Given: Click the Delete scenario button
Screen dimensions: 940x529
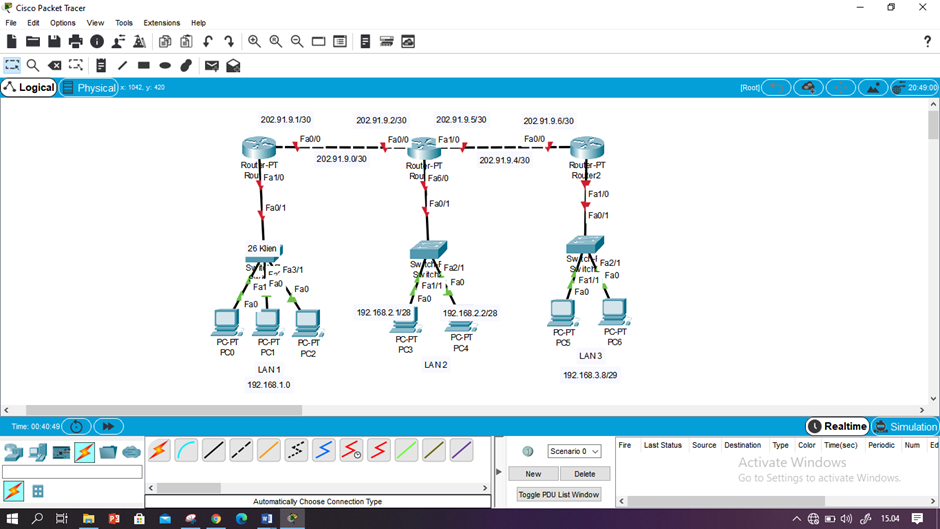Looking at the screenshot, I should coord(585,474).
